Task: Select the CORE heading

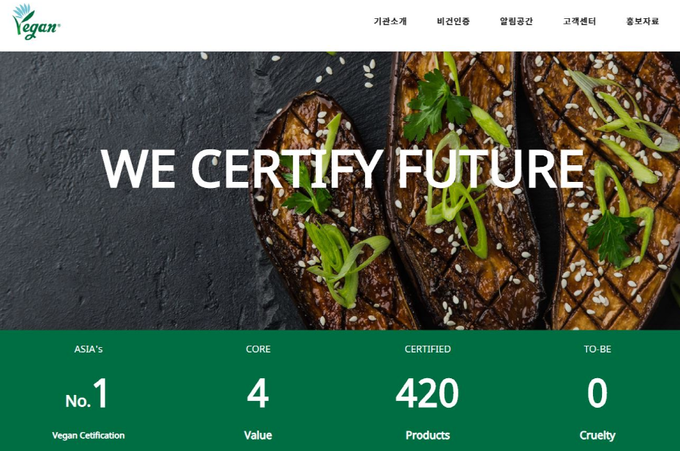Action: coord(258,349)
